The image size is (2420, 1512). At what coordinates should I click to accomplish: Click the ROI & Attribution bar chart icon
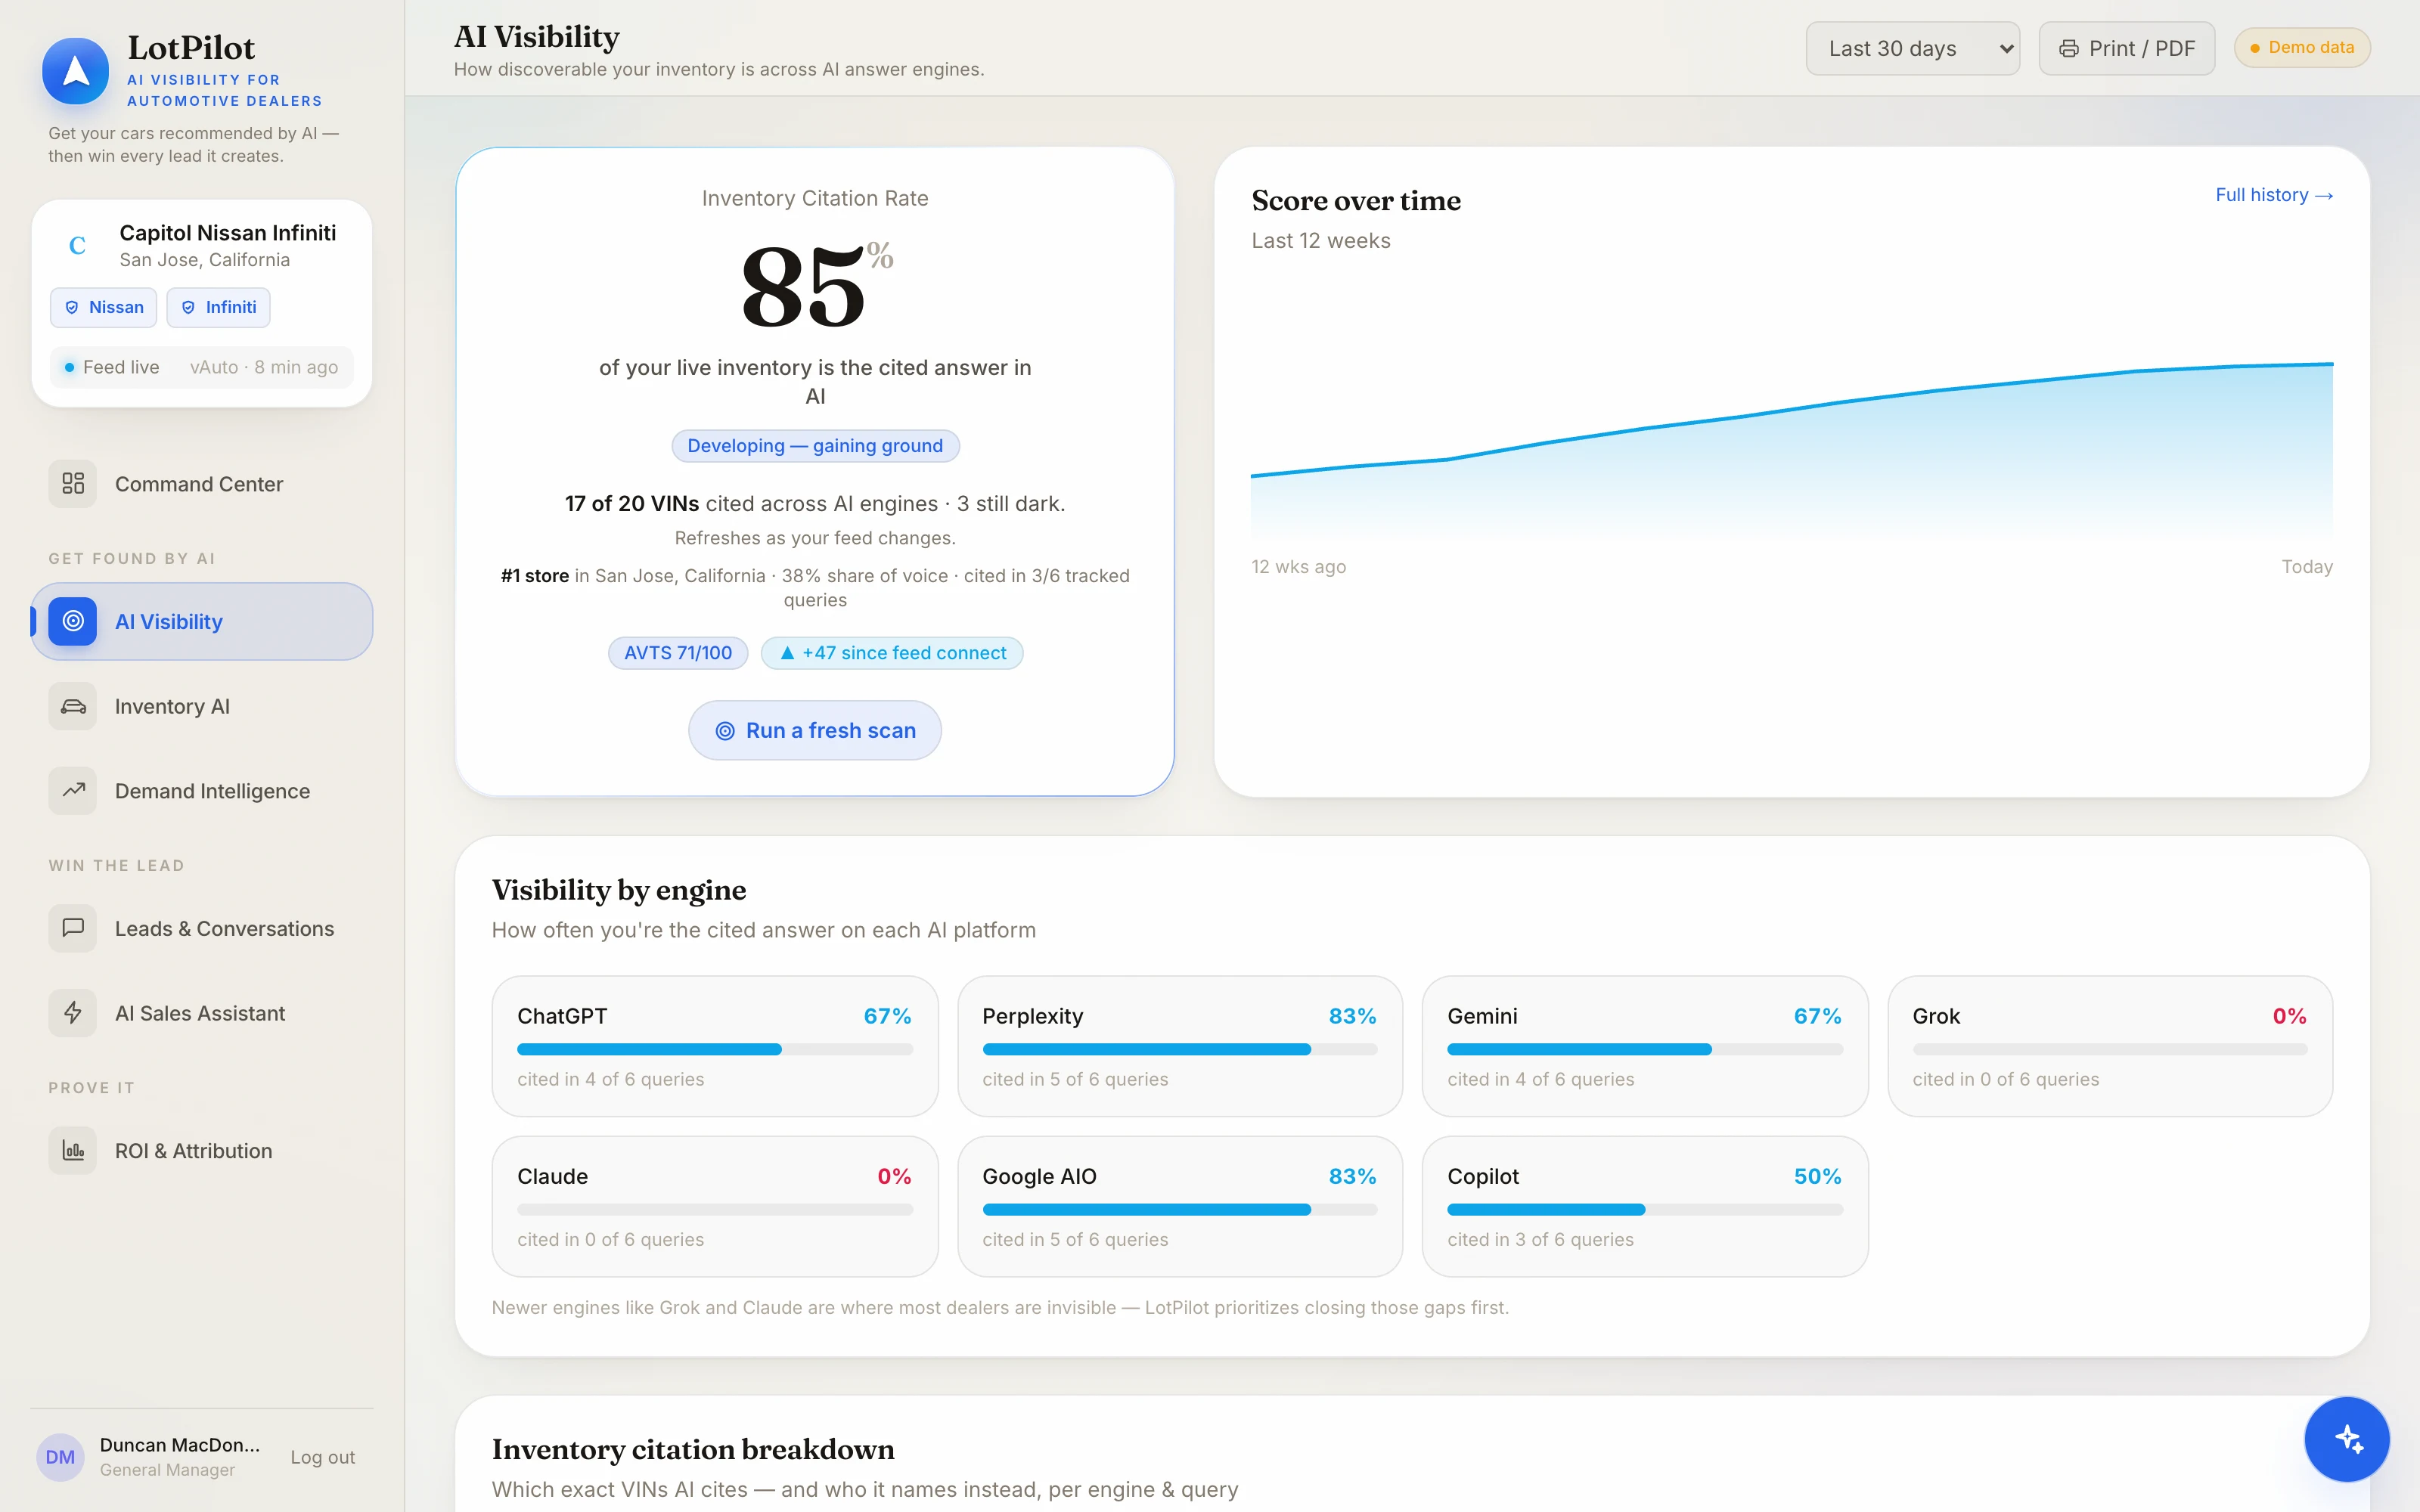(x=73, y=1150)
